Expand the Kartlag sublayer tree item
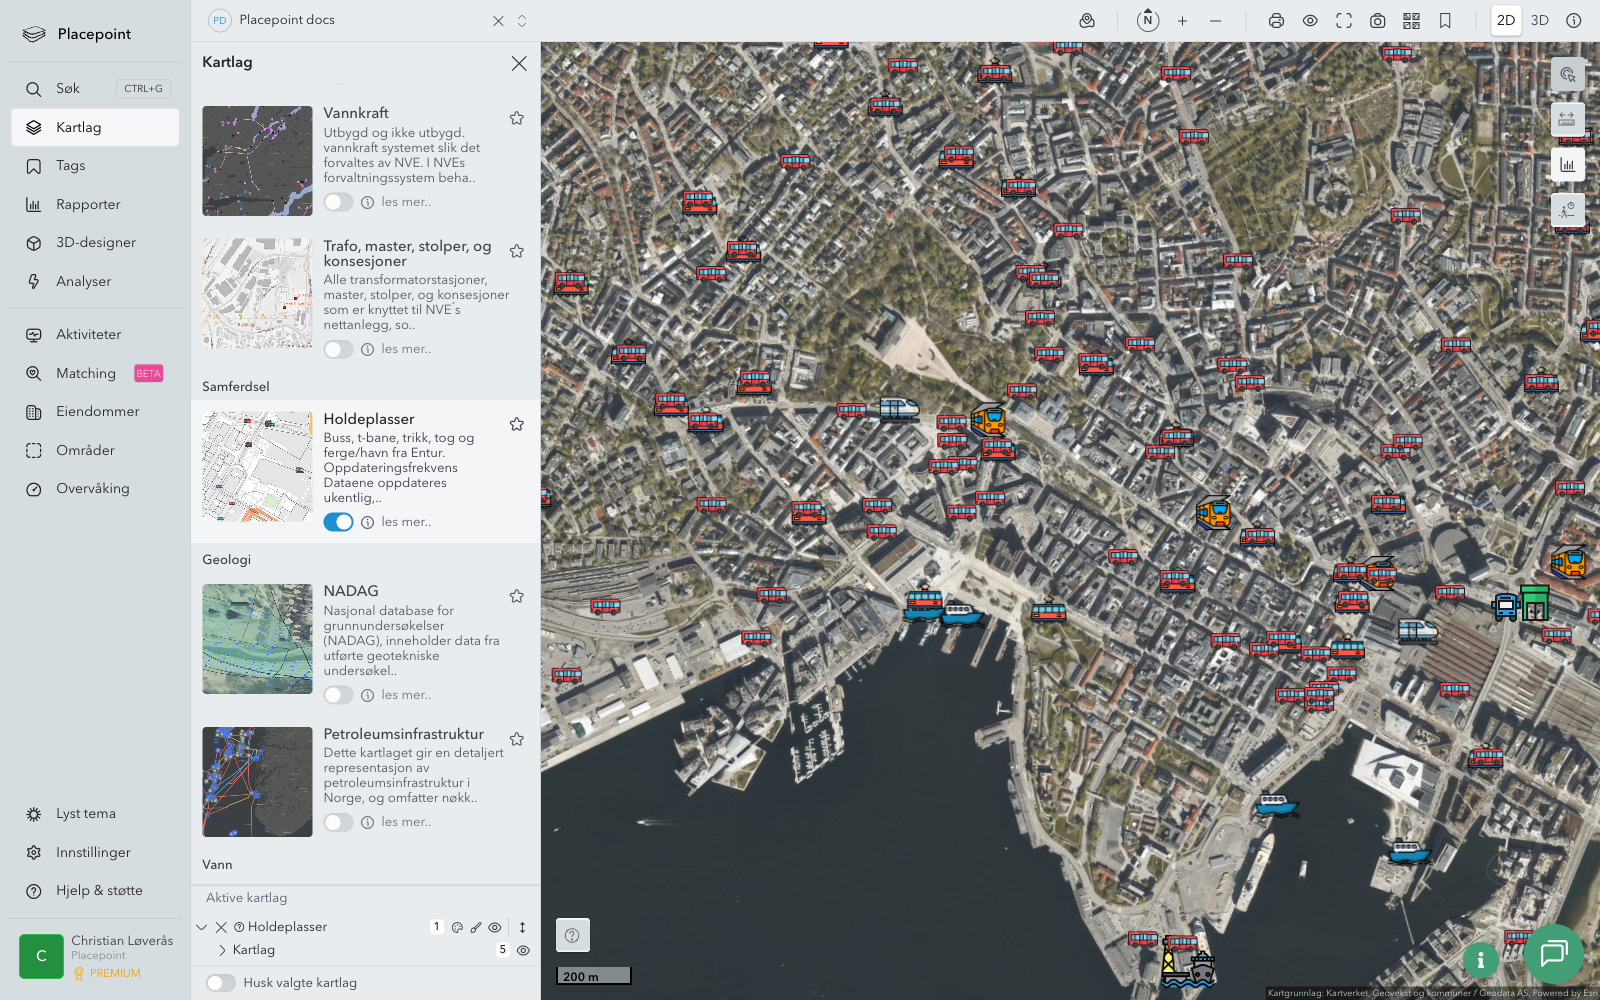This screenshot has width=1600, height=1000. [222, 950]
